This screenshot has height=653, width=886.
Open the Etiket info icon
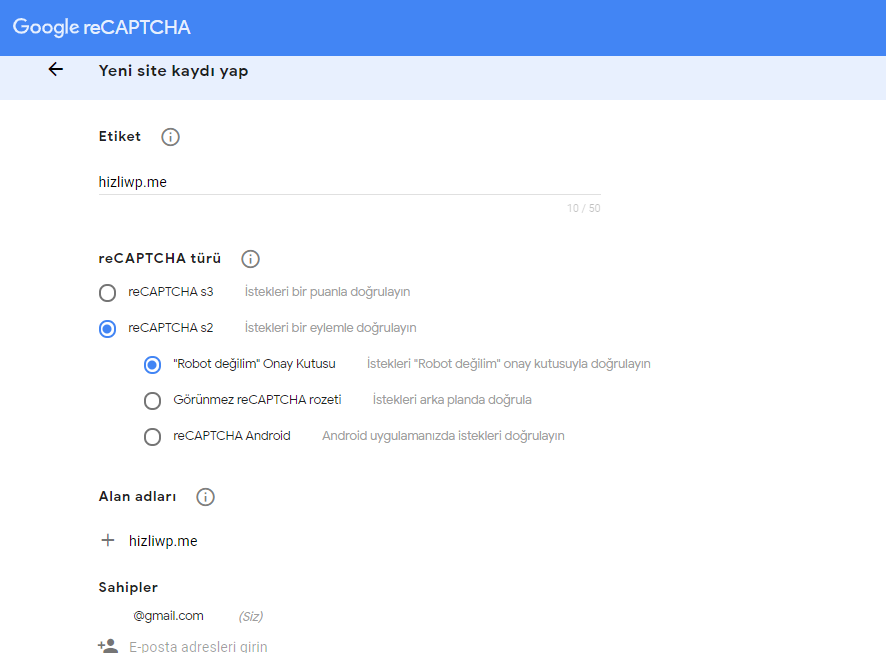(170, 137)
